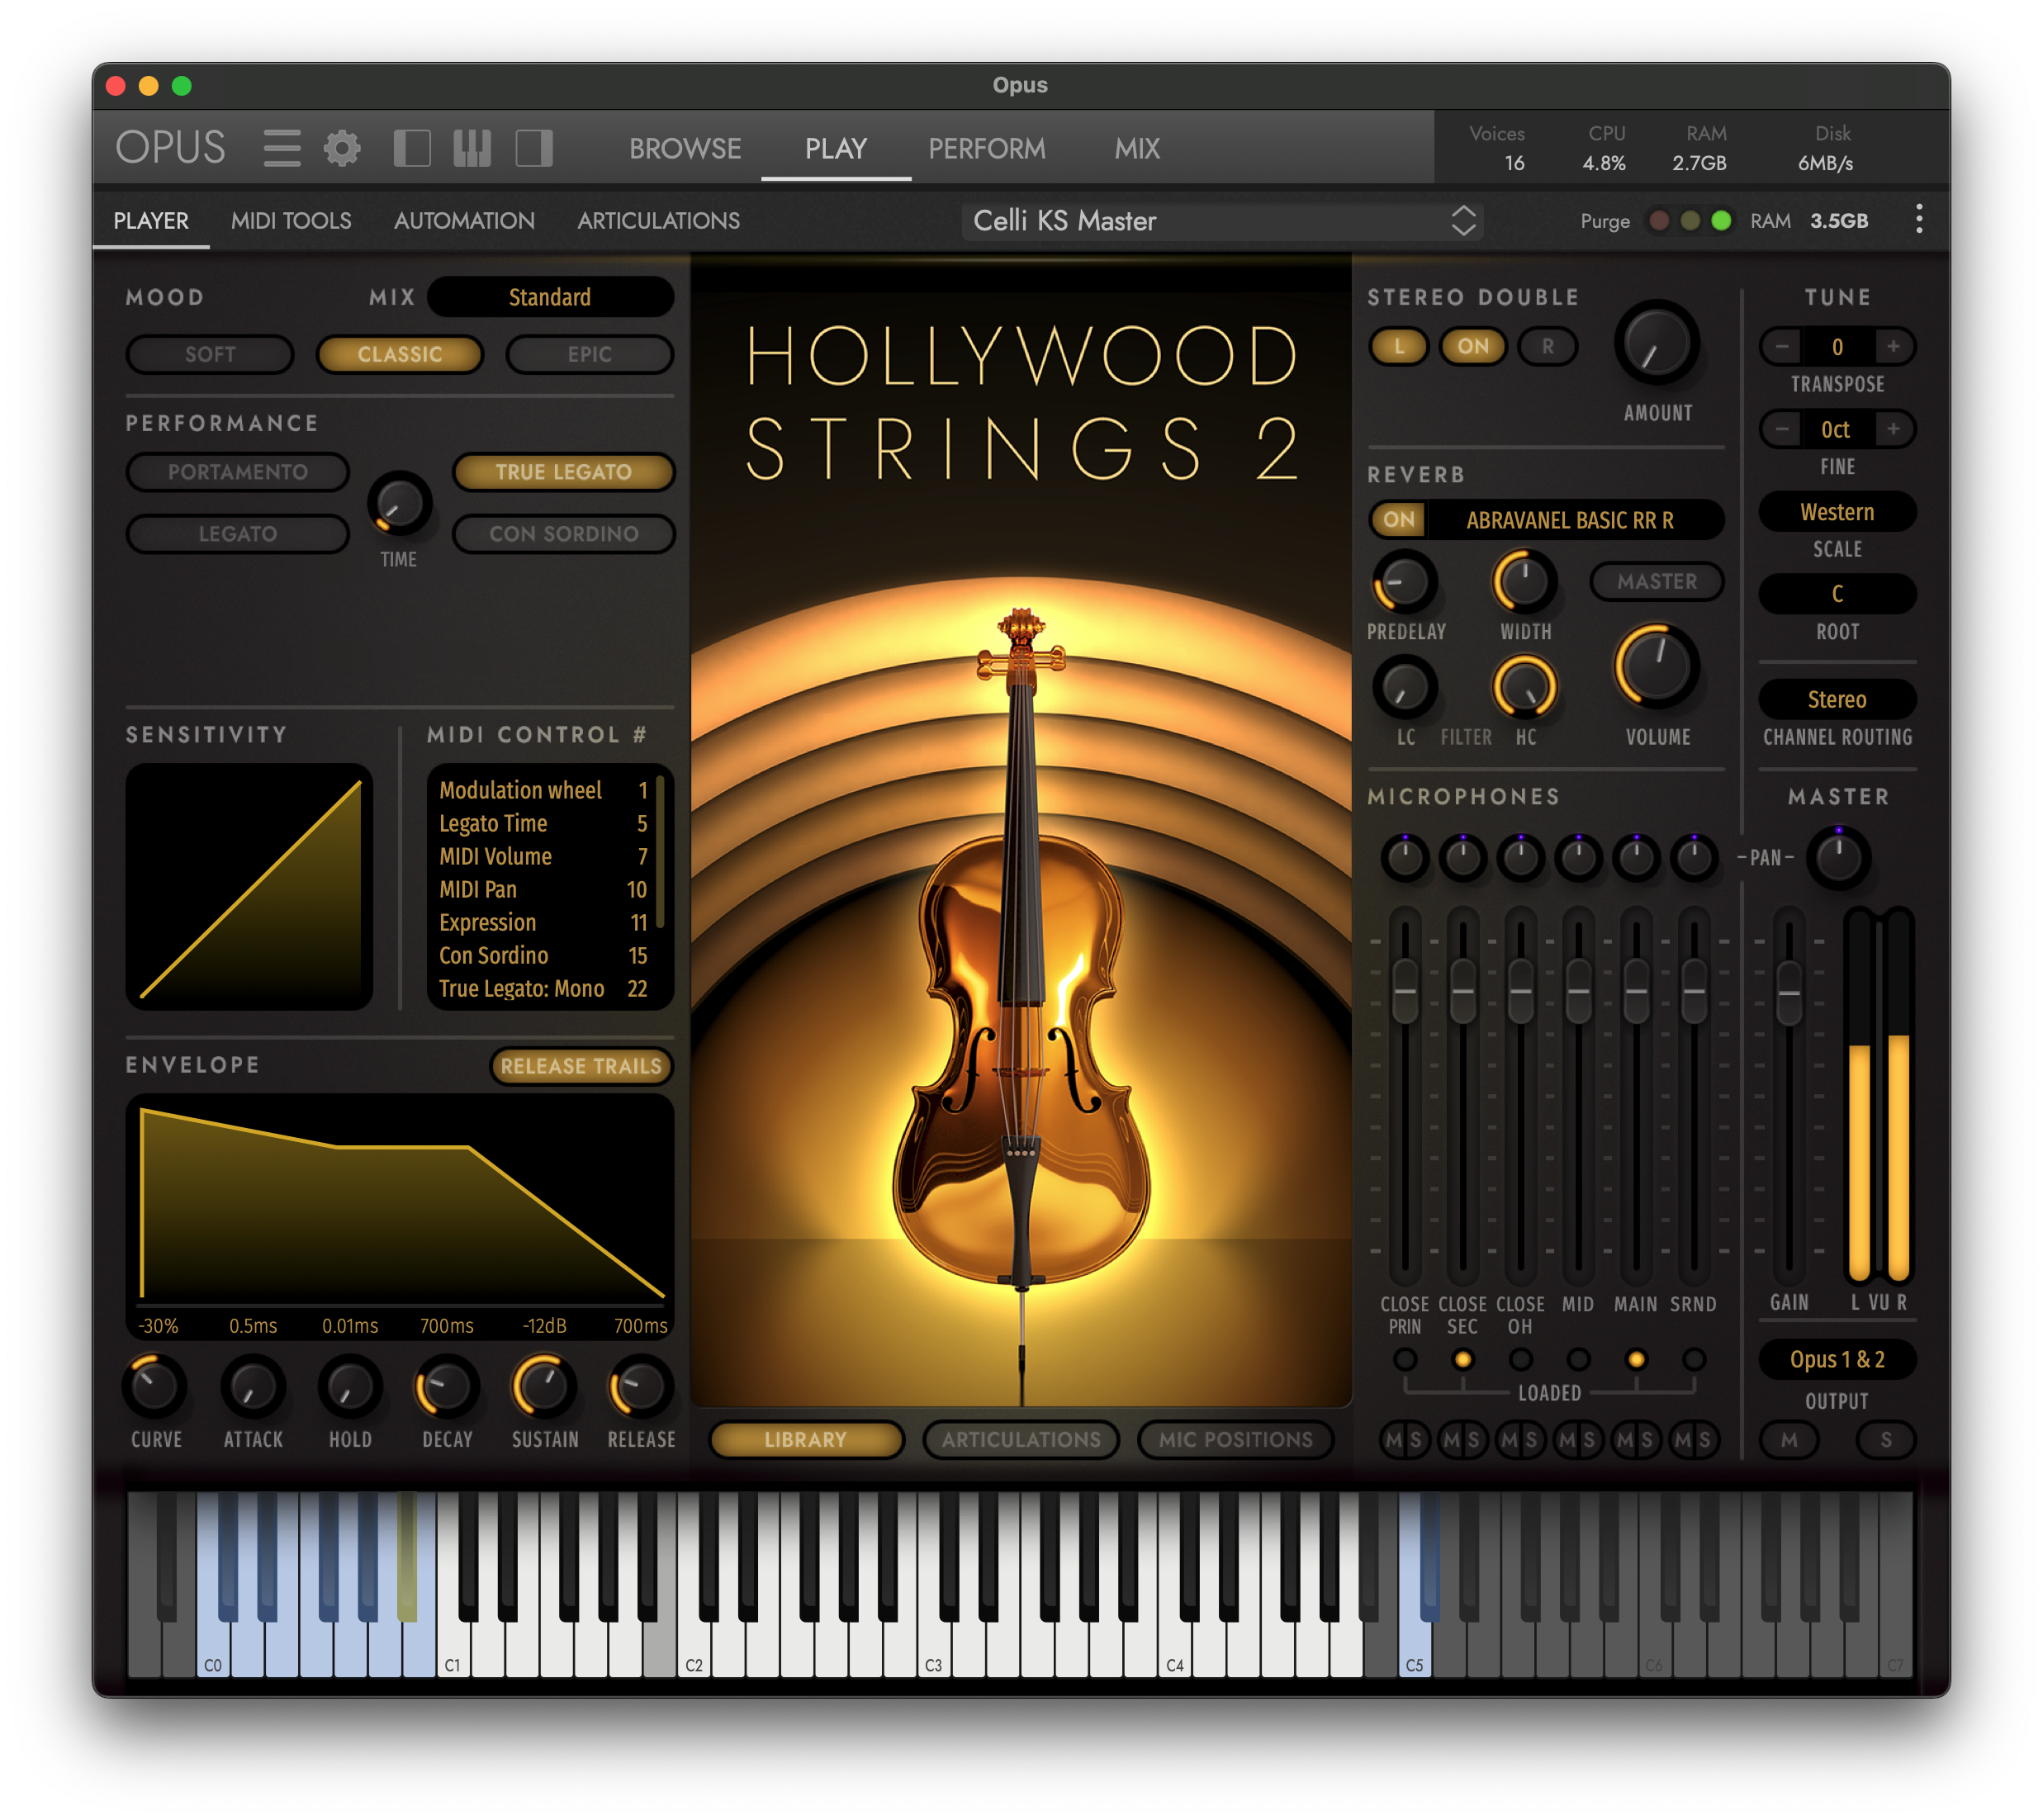
Task: Open the Automation tab
Action: 464,220
